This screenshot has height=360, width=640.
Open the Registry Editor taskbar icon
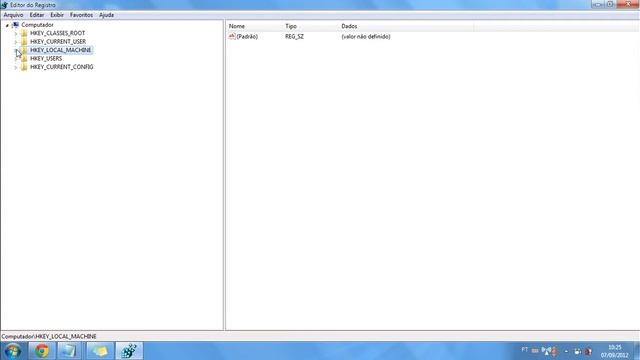129,351
